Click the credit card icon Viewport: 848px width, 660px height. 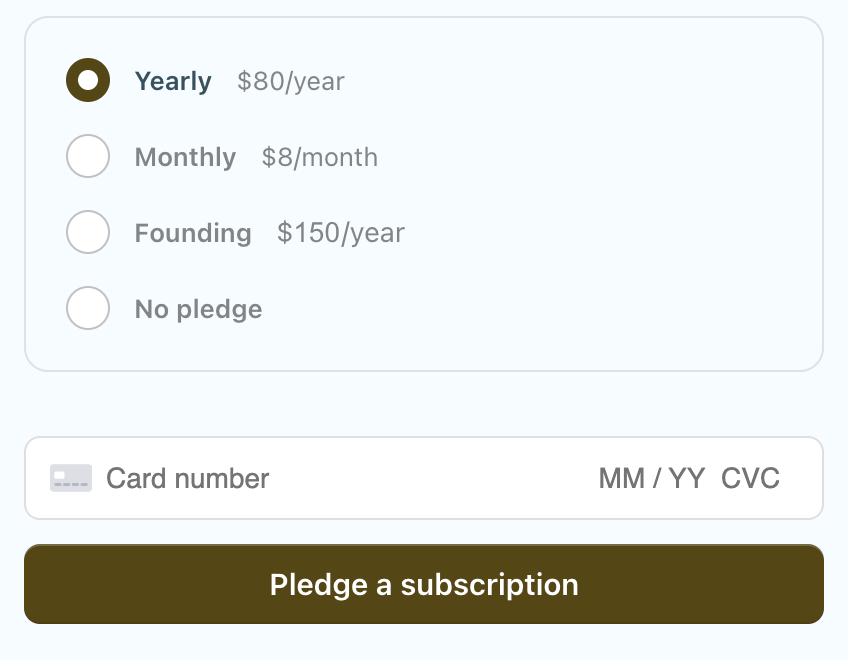point(71,478)
